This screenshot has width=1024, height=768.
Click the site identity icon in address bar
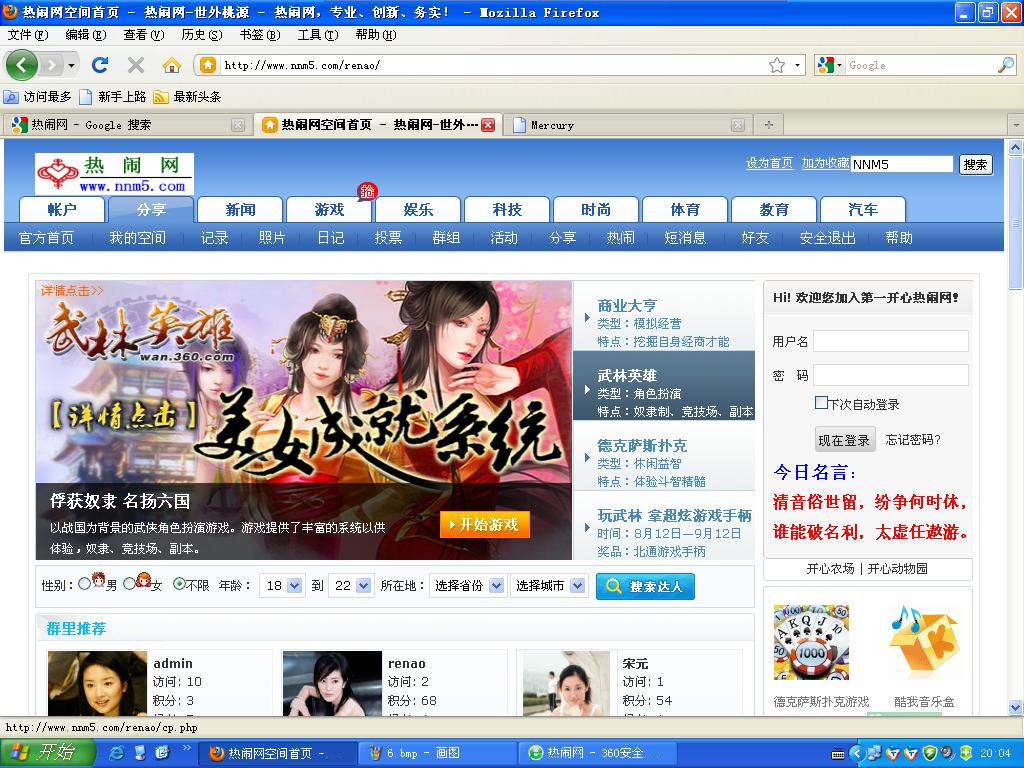tap(208, 65)
